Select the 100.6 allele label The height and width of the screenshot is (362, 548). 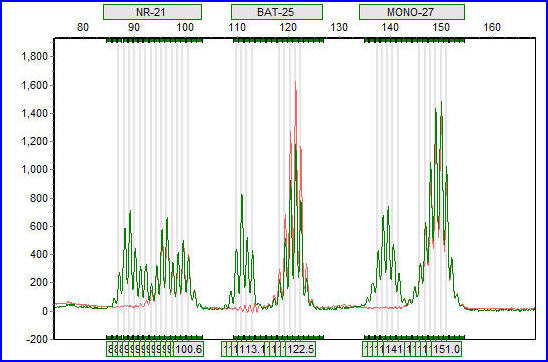click(189, 349)
